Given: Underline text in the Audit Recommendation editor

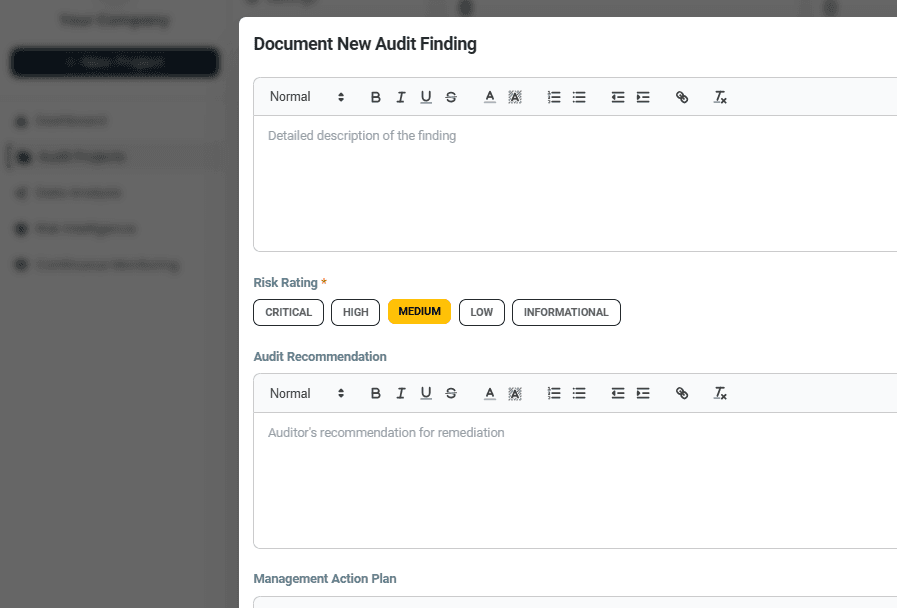Looking at the screenshot, I should pyautogui.click(x=425, y=392).
